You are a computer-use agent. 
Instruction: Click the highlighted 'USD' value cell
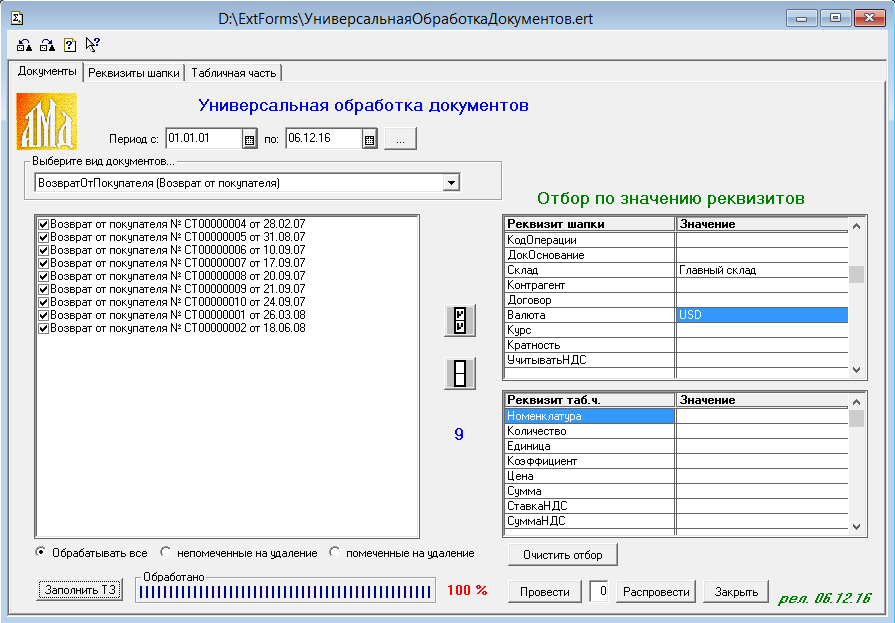tap(762, 315)
